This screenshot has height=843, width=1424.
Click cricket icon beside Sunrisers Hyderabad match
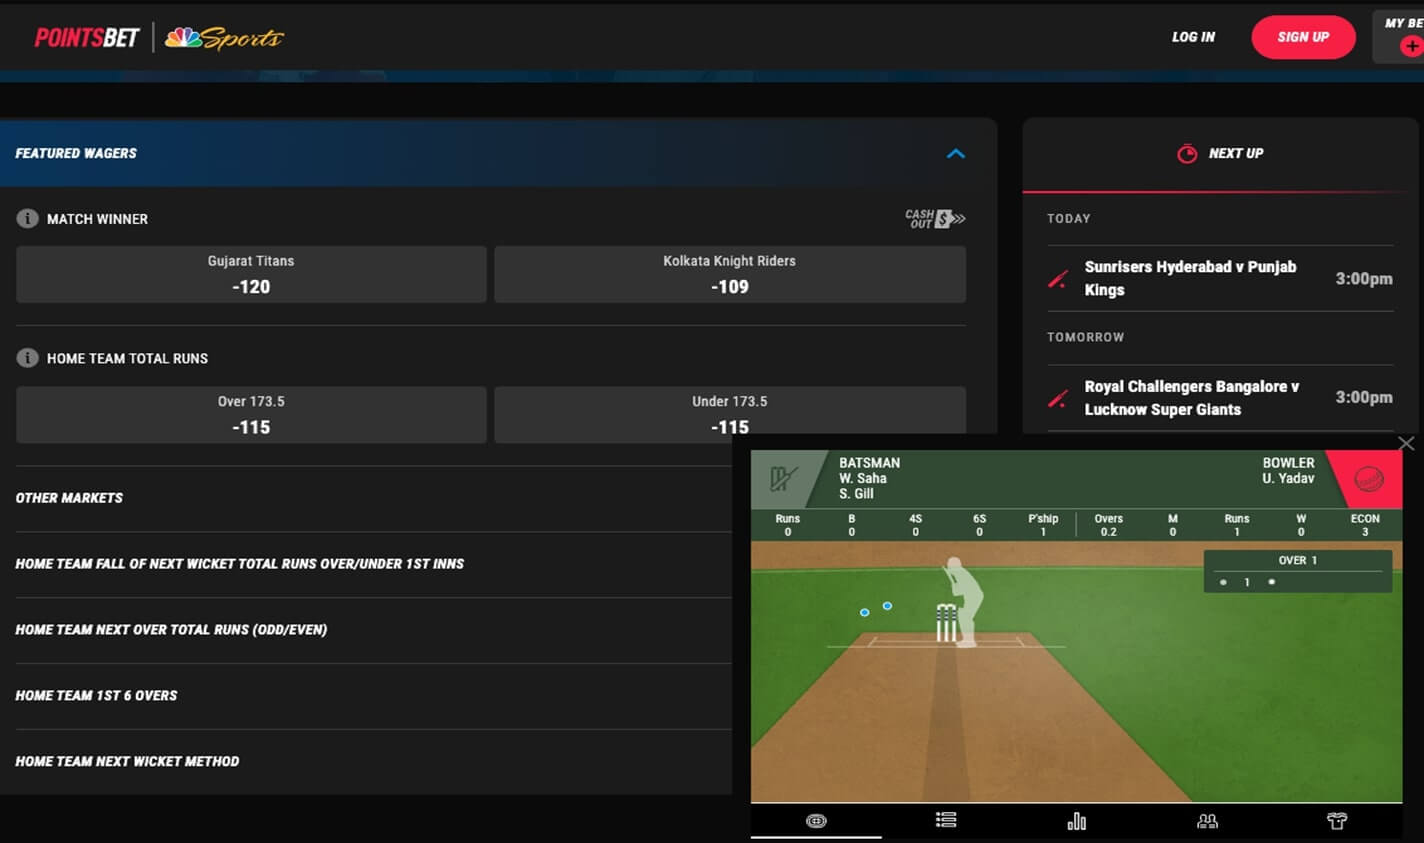click(x=1058, y=279)
